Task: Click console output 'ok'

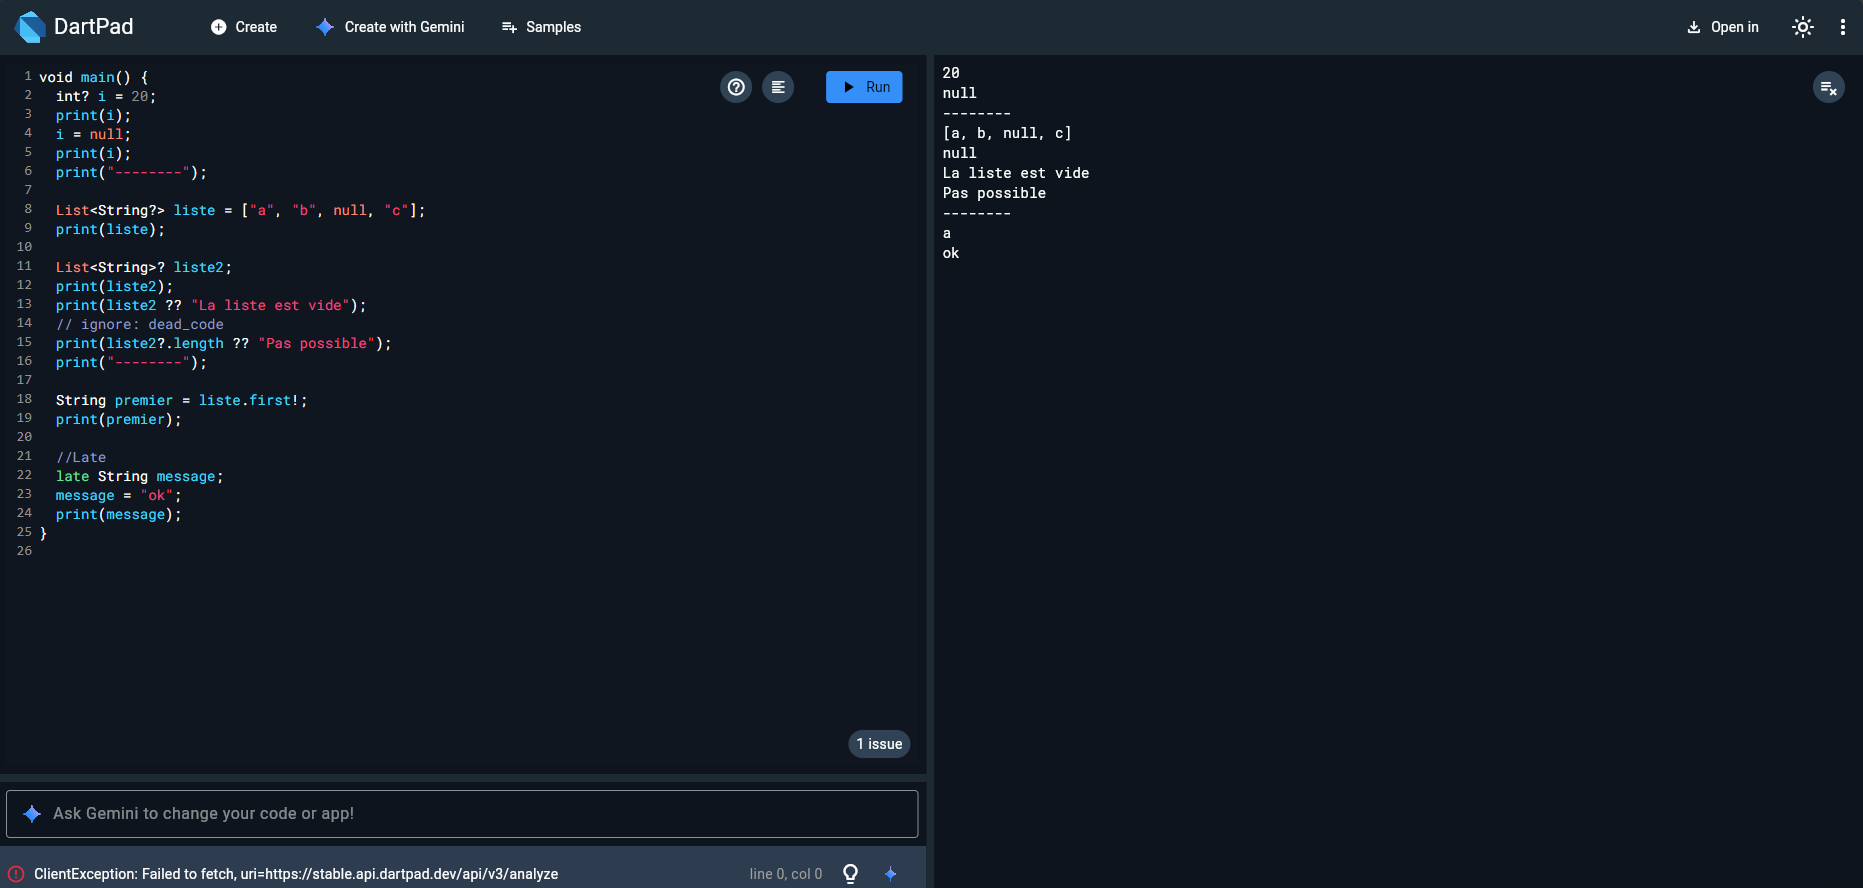Action: [x=951, y=253]
